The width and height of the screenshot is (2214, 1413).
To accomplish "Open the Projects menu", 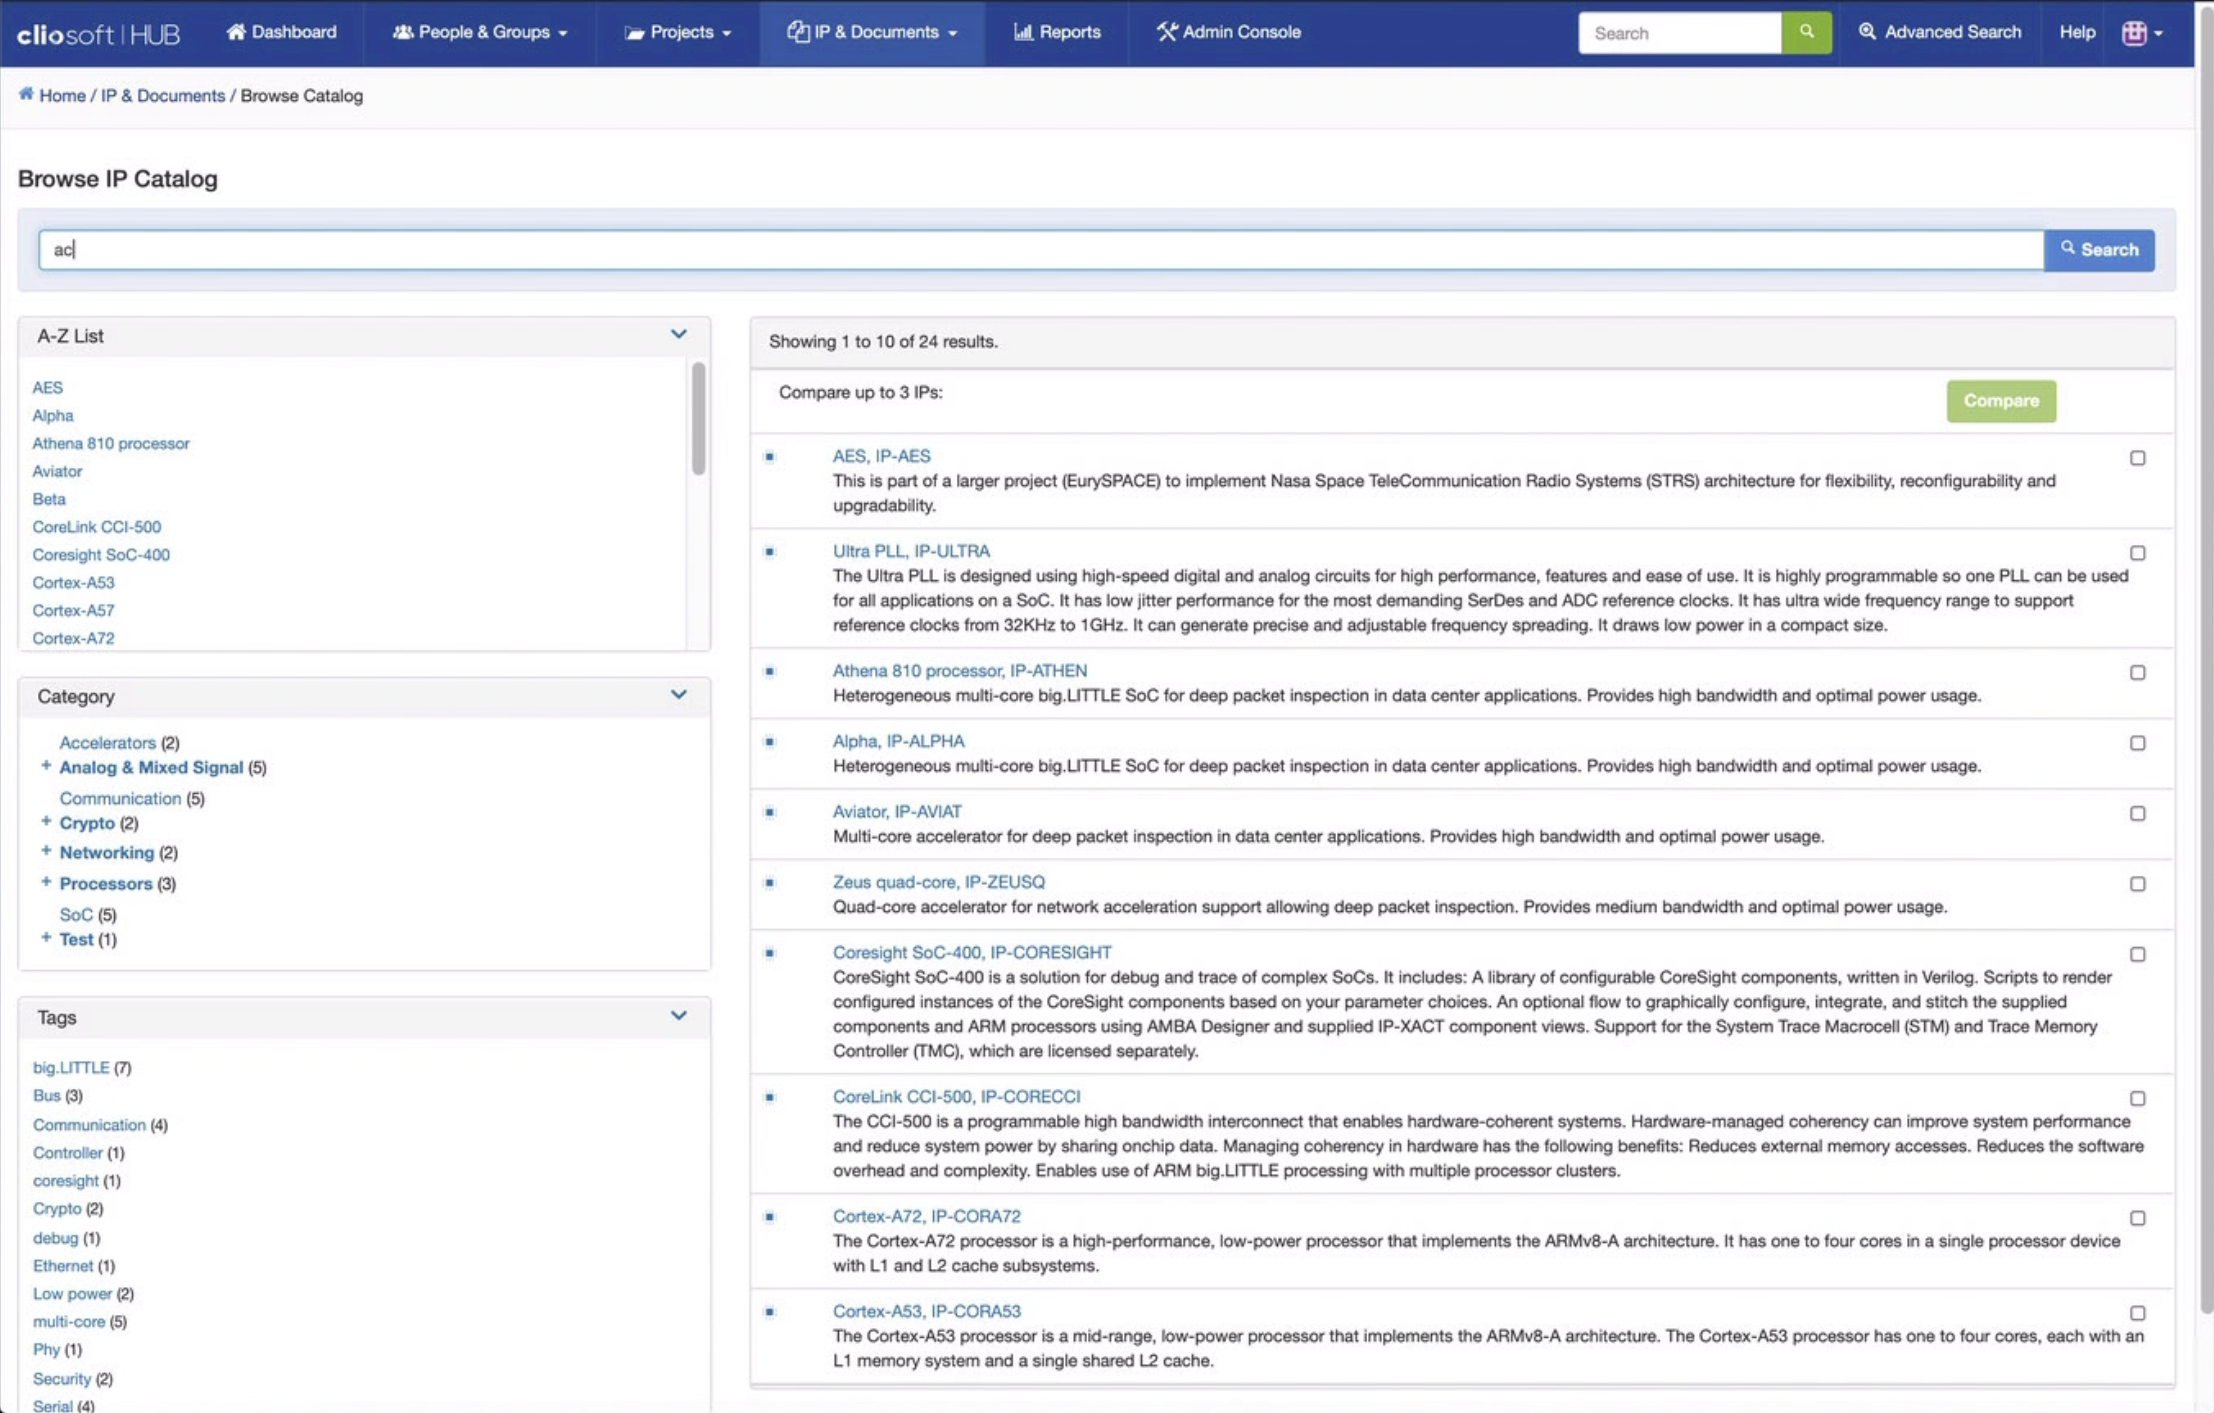I will point(678,32).
